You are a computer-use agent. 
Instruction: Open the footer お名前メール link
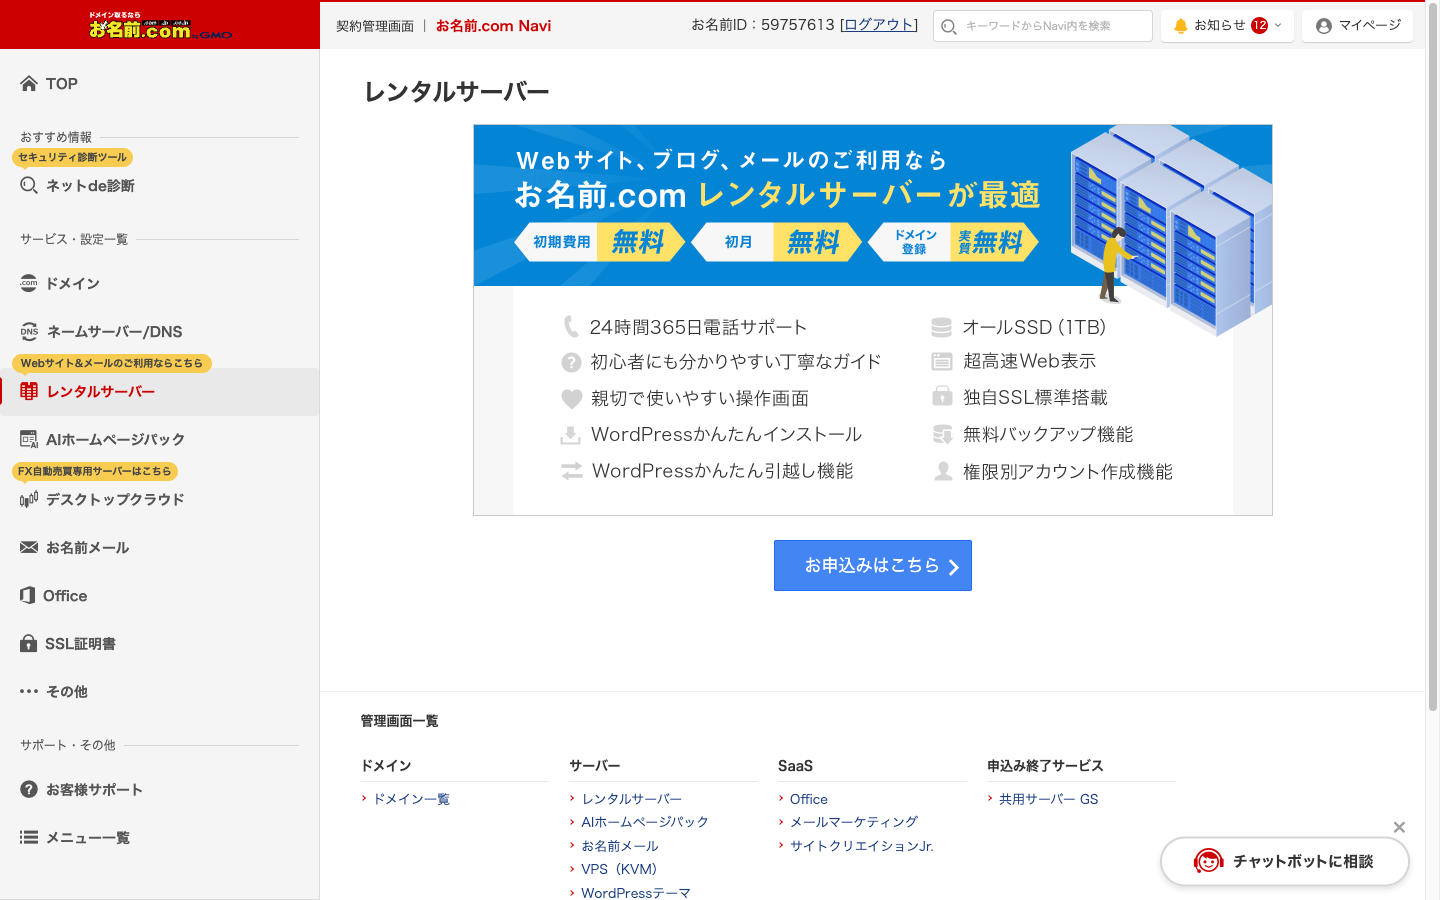[x=619, y=846]
